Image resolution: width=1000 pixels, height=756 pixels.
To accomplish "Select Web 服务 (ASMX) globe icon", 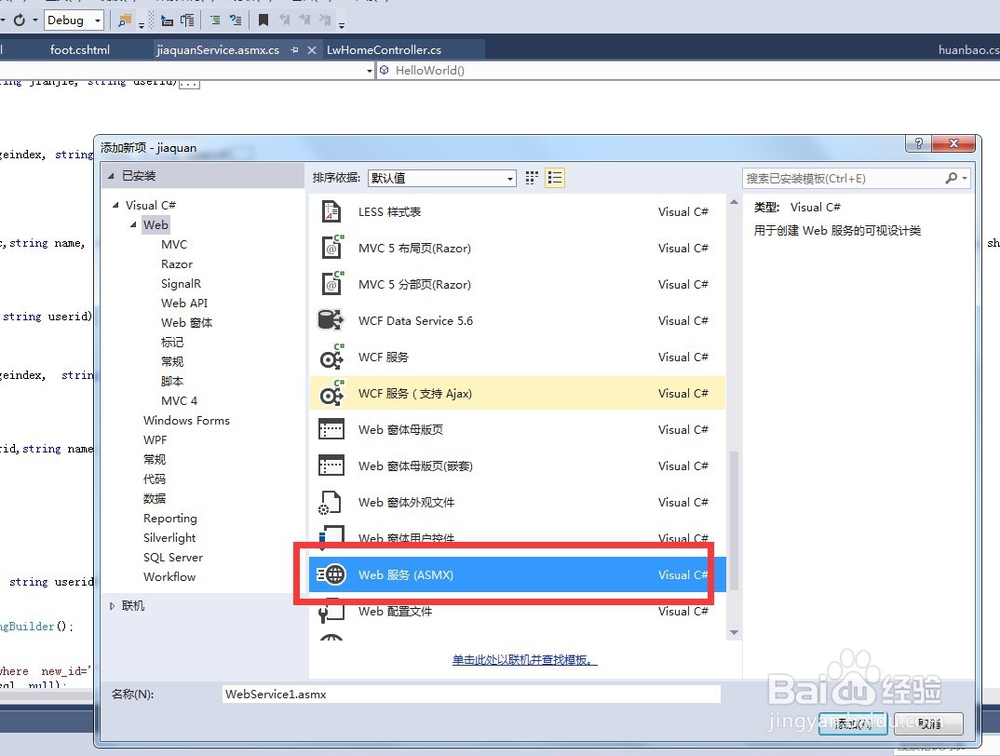I will coord(332,575).
